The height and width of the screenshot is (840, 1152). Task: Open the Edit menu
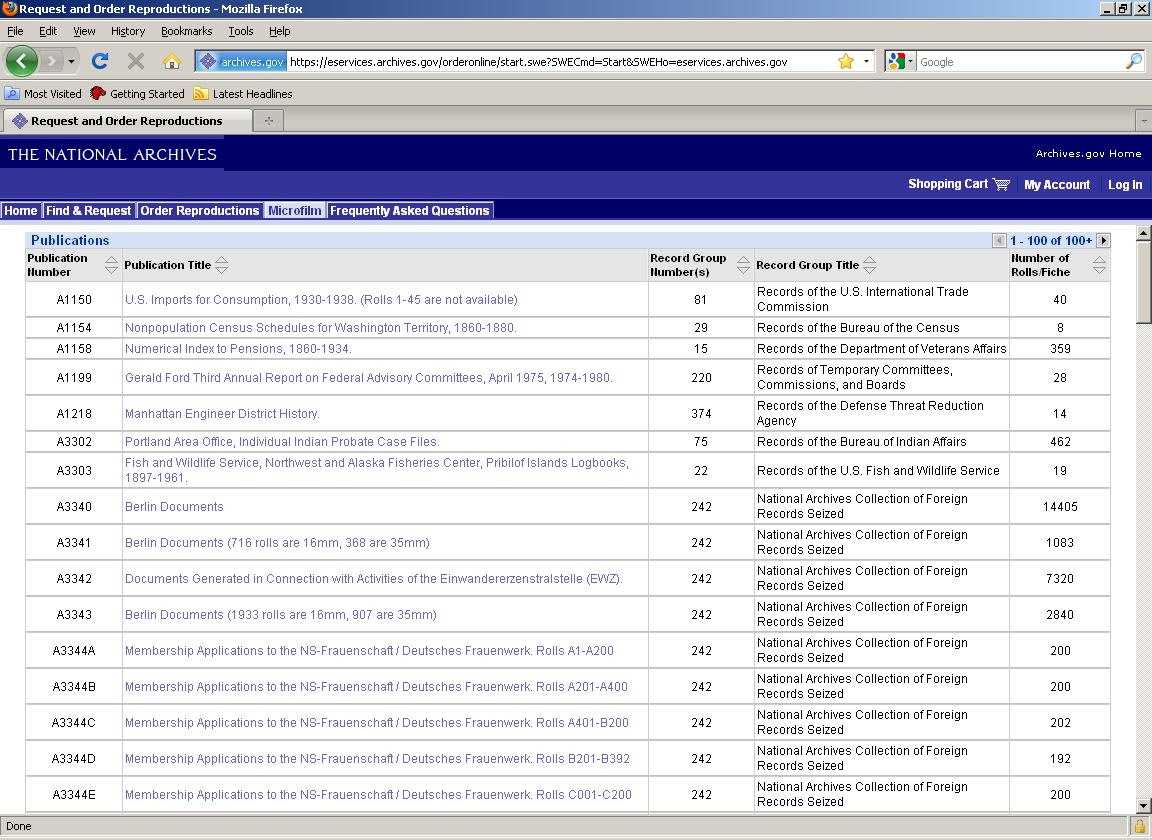pyautogui.click(x=48, y=31)
